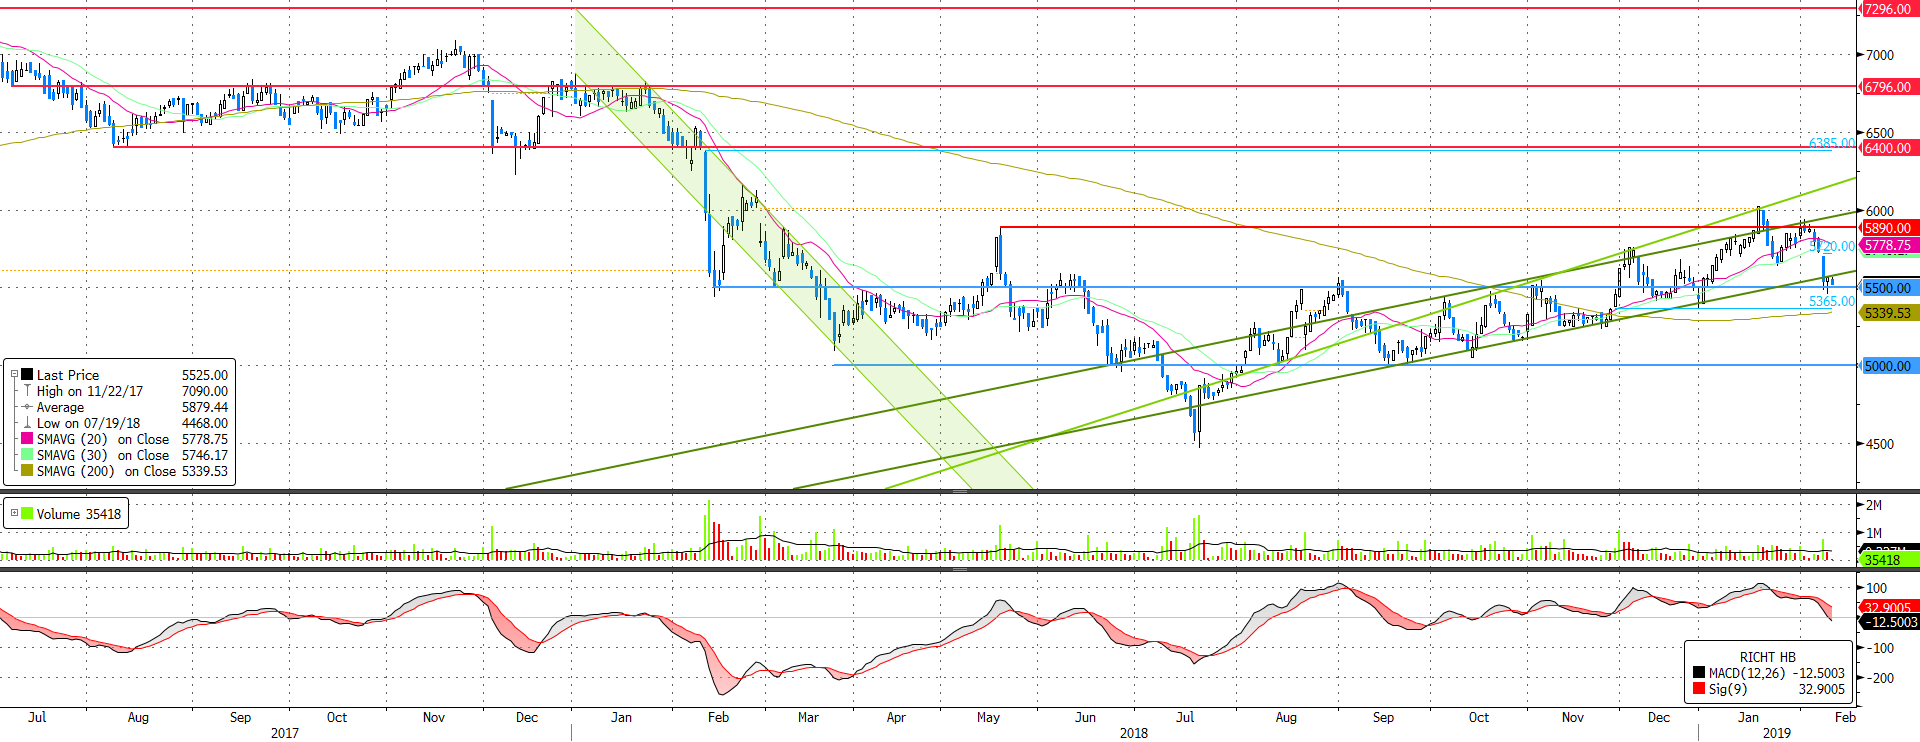Click the red Sig(9) color swatch
This screenshot has width=1920, height=742.
1698,688
